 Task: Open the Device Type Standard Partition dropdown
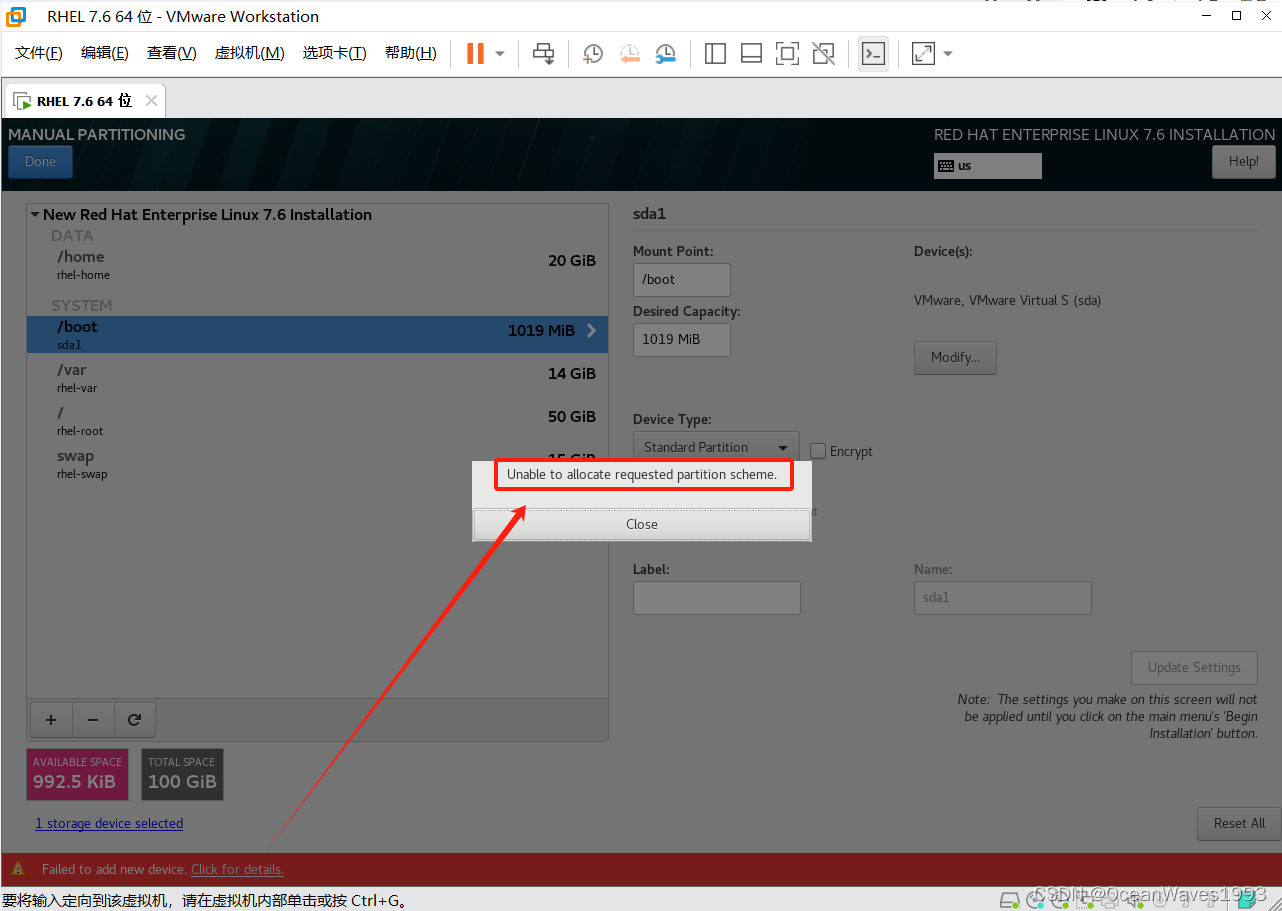(x=716, y=447)
